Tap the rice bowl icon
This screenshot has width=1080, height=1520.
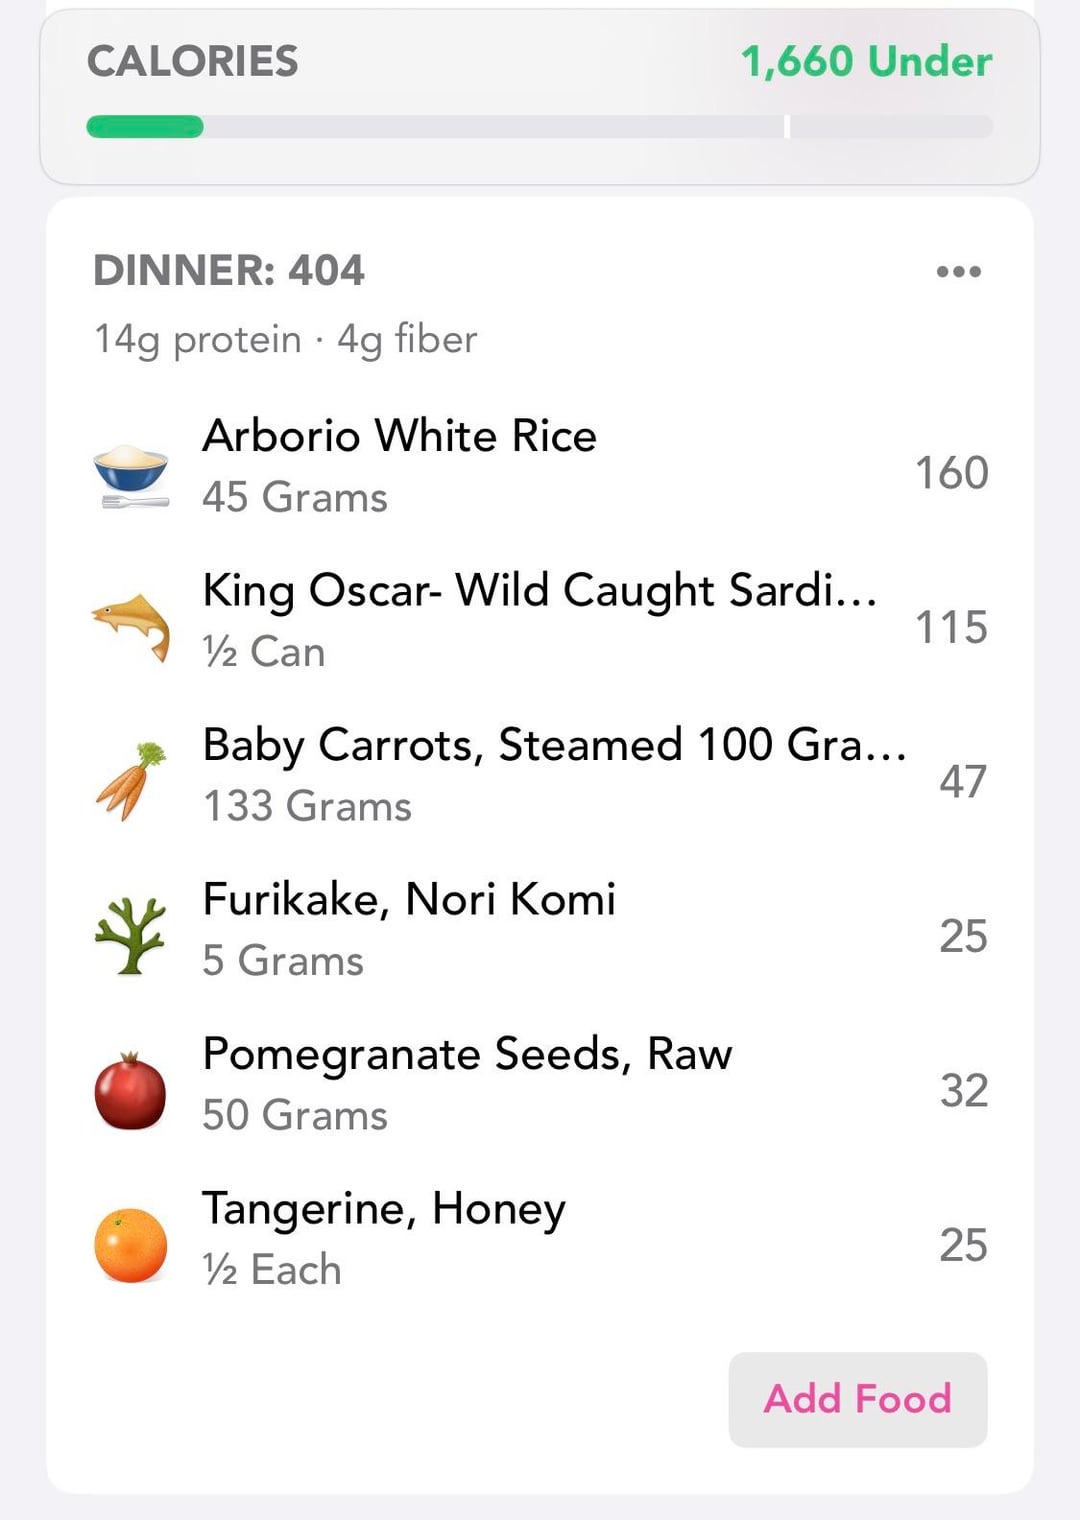coord(131,472)
